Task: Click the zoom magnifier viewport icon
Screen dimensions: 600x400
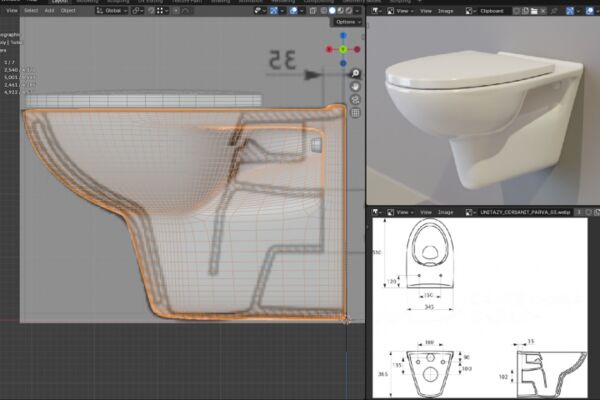Action: coord(355,73)
